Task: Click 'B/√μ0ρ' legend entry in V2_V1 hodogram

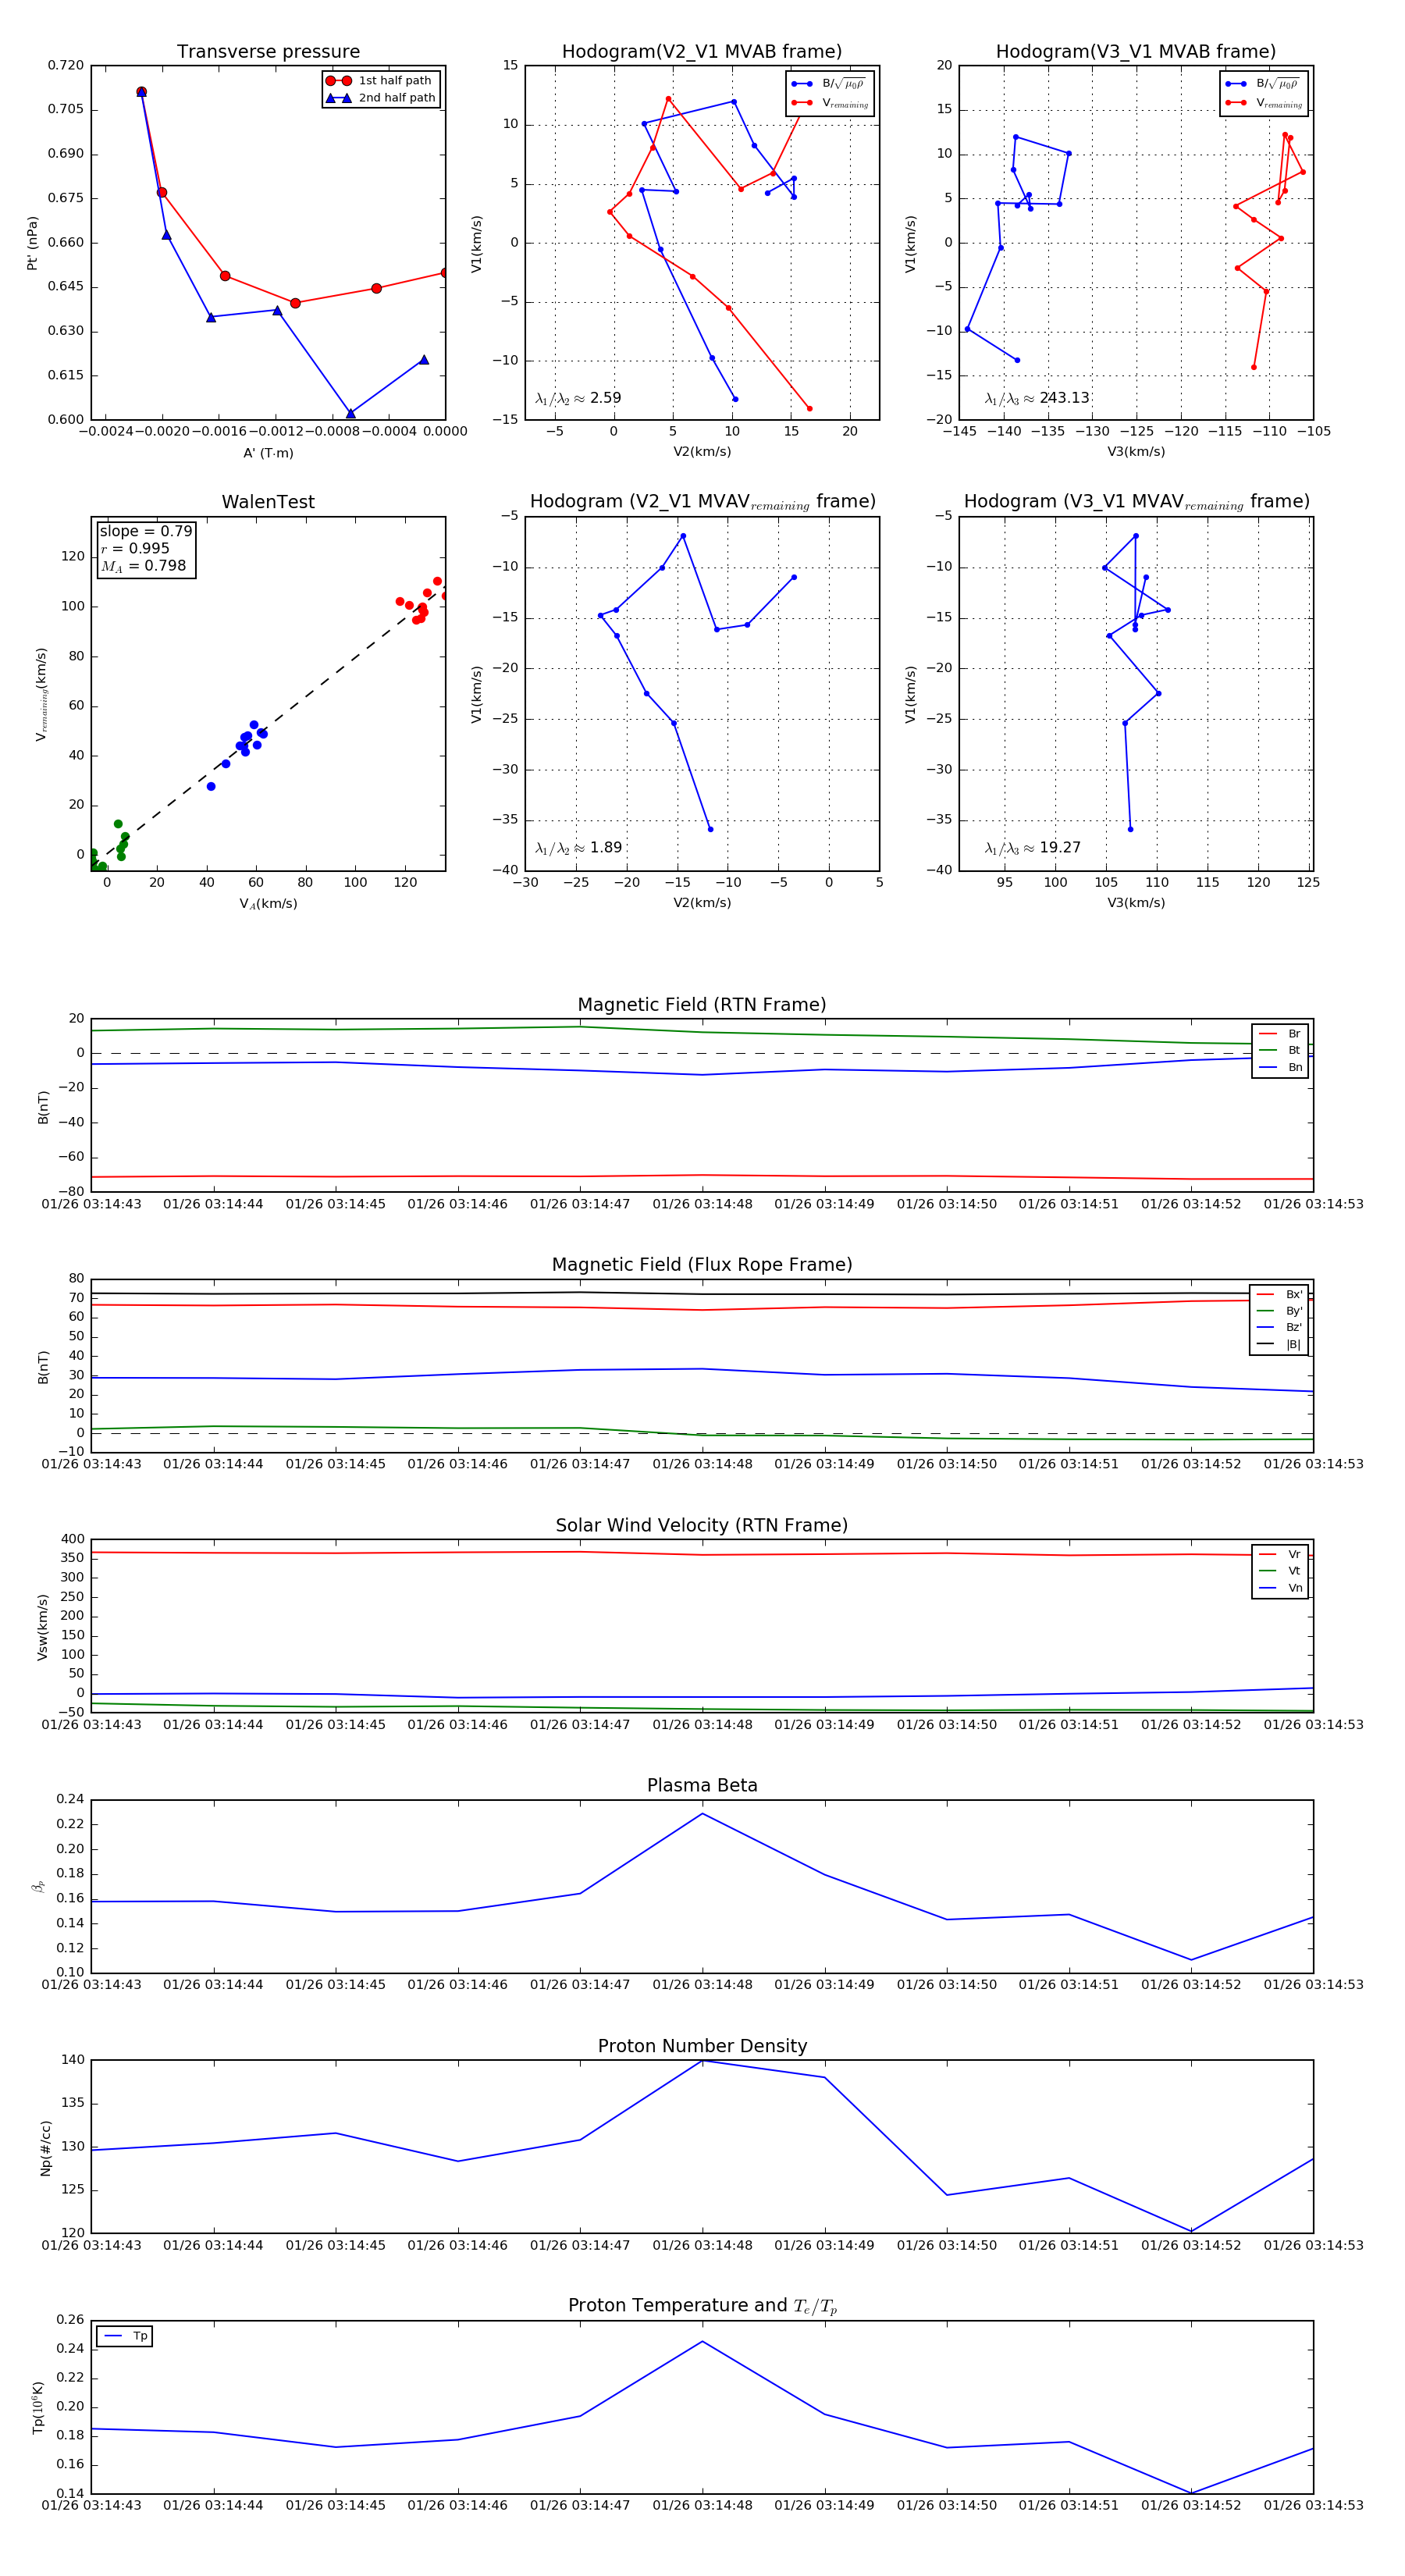Action: 830,84
